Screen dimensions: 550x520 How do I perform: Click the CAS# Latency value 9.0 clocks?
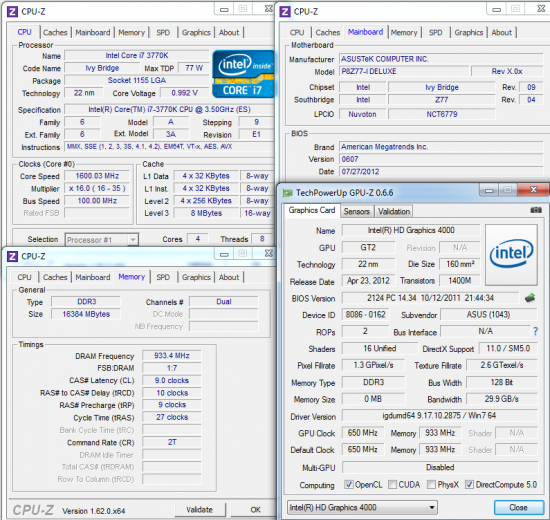coord(172,380)
